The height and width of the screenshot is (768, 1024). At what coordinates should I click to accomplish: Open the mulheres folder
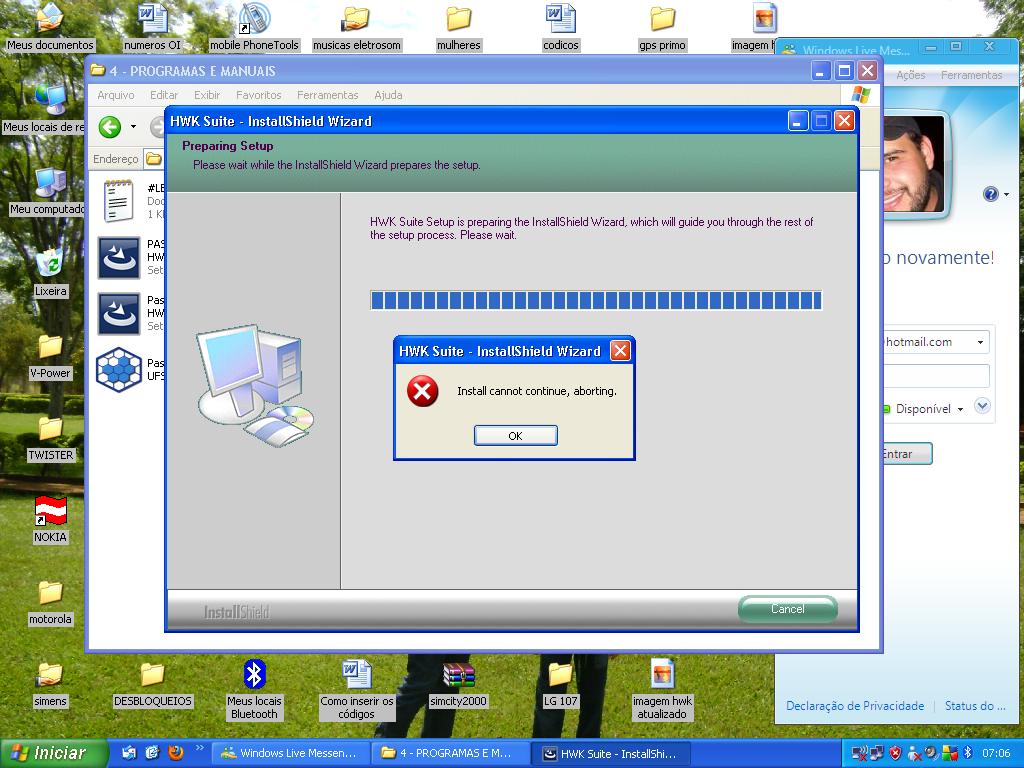click(458, 27)
